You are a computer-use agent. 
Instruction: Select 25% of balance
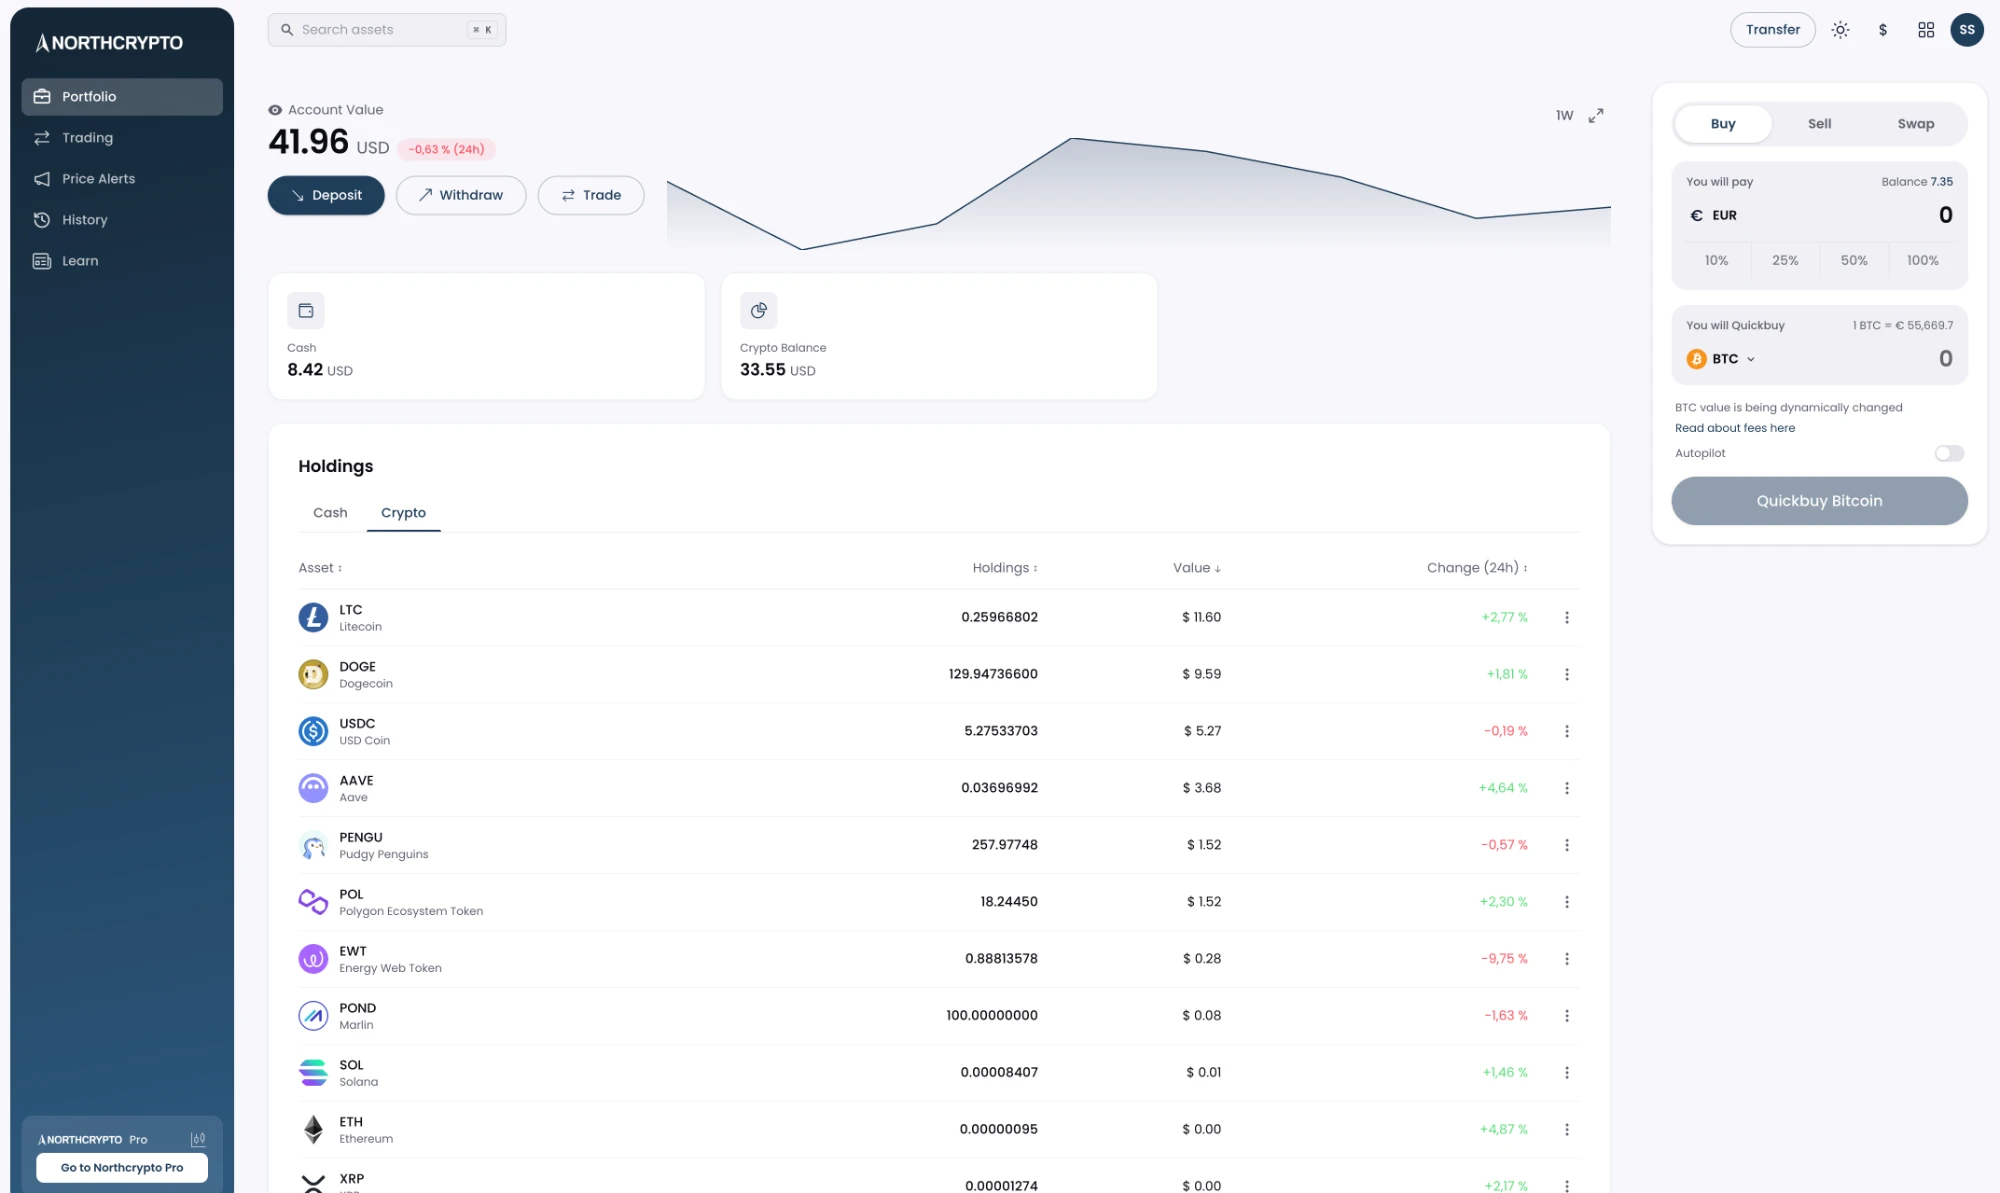tap(1785, 261)
